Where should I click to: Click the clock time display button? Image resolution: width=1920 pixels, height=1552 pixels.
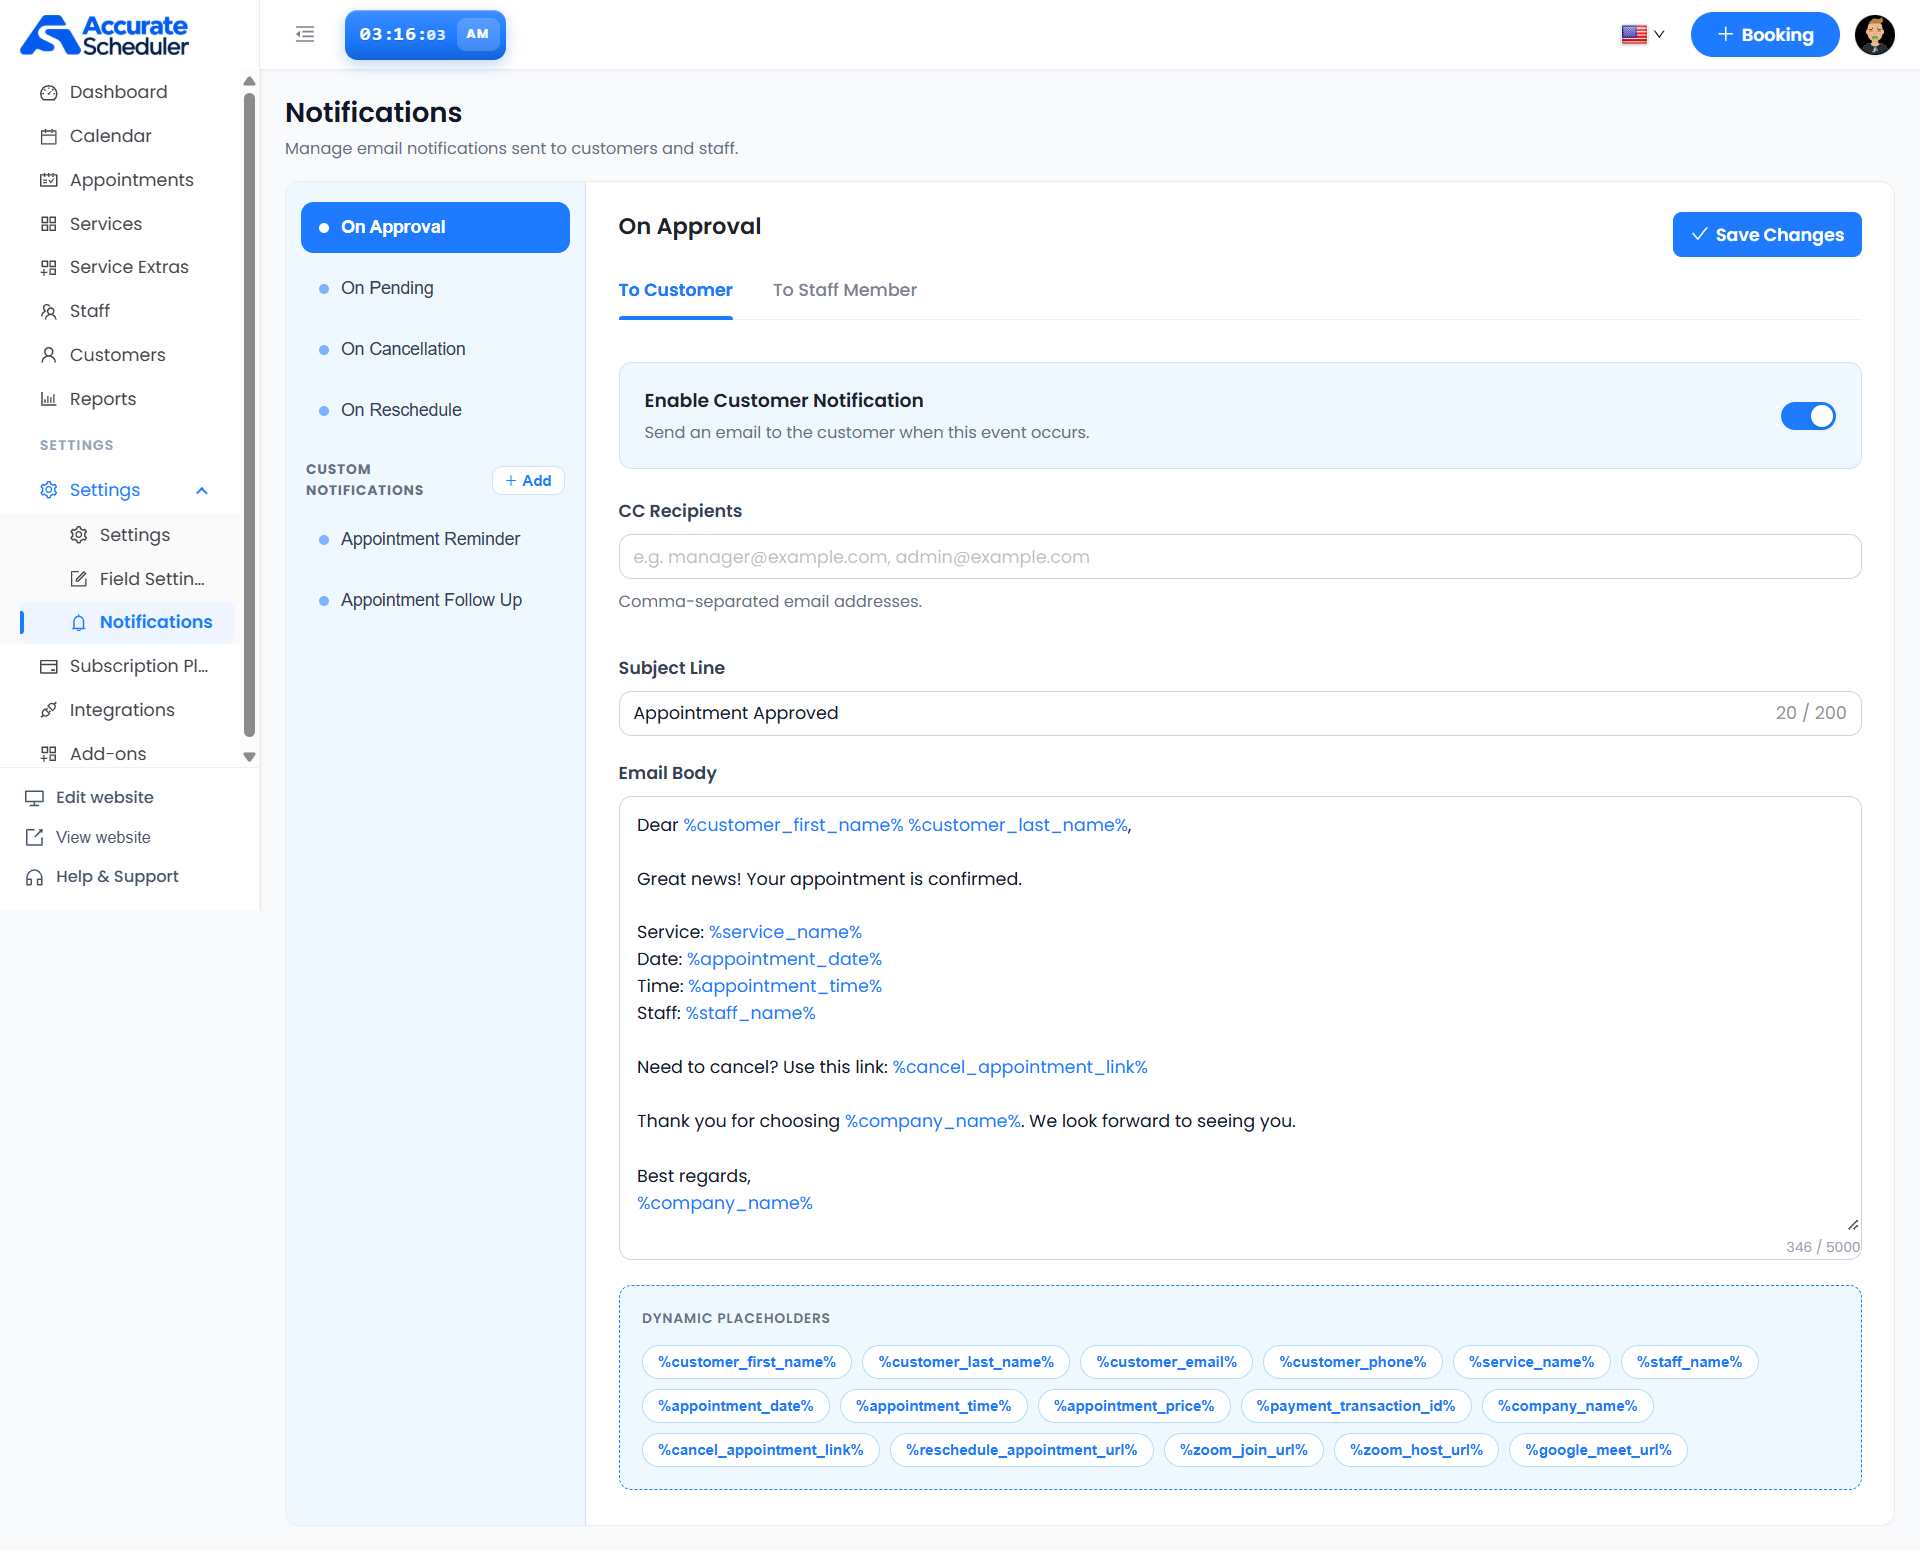[425, 35]
